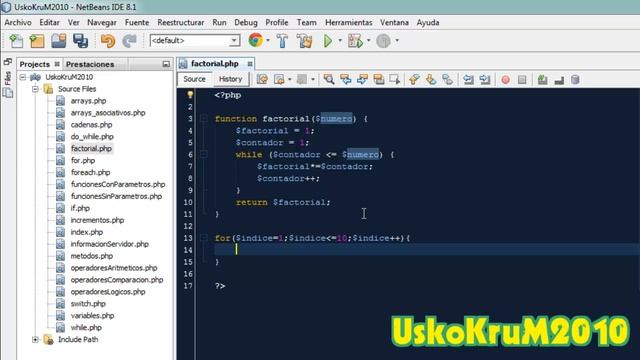Click the Open Project toolbar icon
The height and width of the screenshot is (360, 640).
coord(59,41)
